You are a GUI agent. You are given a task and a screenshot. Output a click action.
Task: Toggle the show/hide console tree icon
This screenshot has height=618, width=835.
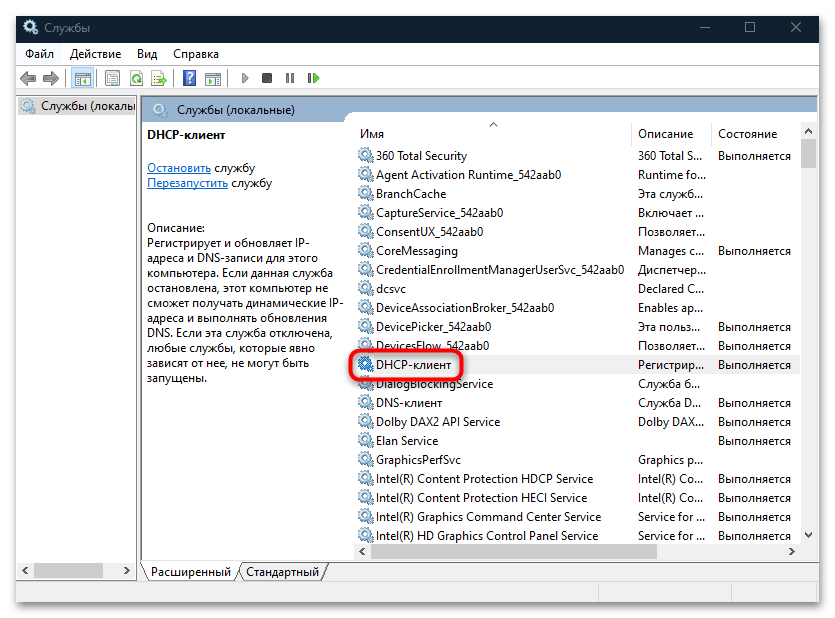[x=83, y=78]
